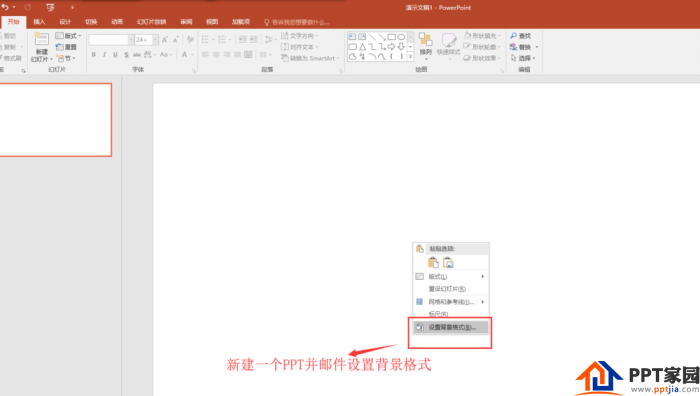Screen dimensions: 700x396
Task: Open 形状效果 Shape Effects menu
Action: pyautogui.click(x=483, y=58)
